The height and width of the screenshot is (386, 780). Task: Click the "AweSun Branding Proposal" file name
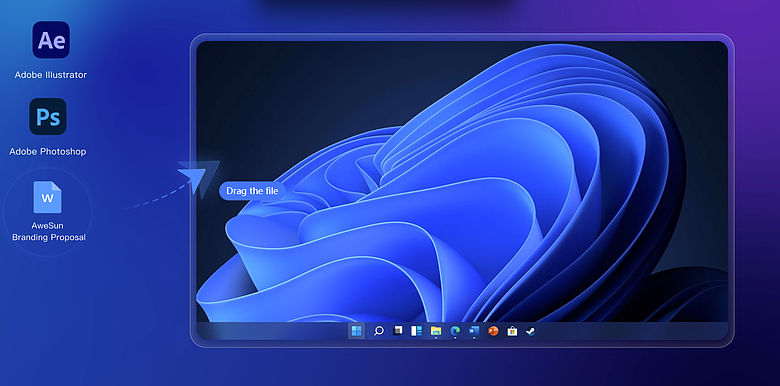click(x=49, y=232)
